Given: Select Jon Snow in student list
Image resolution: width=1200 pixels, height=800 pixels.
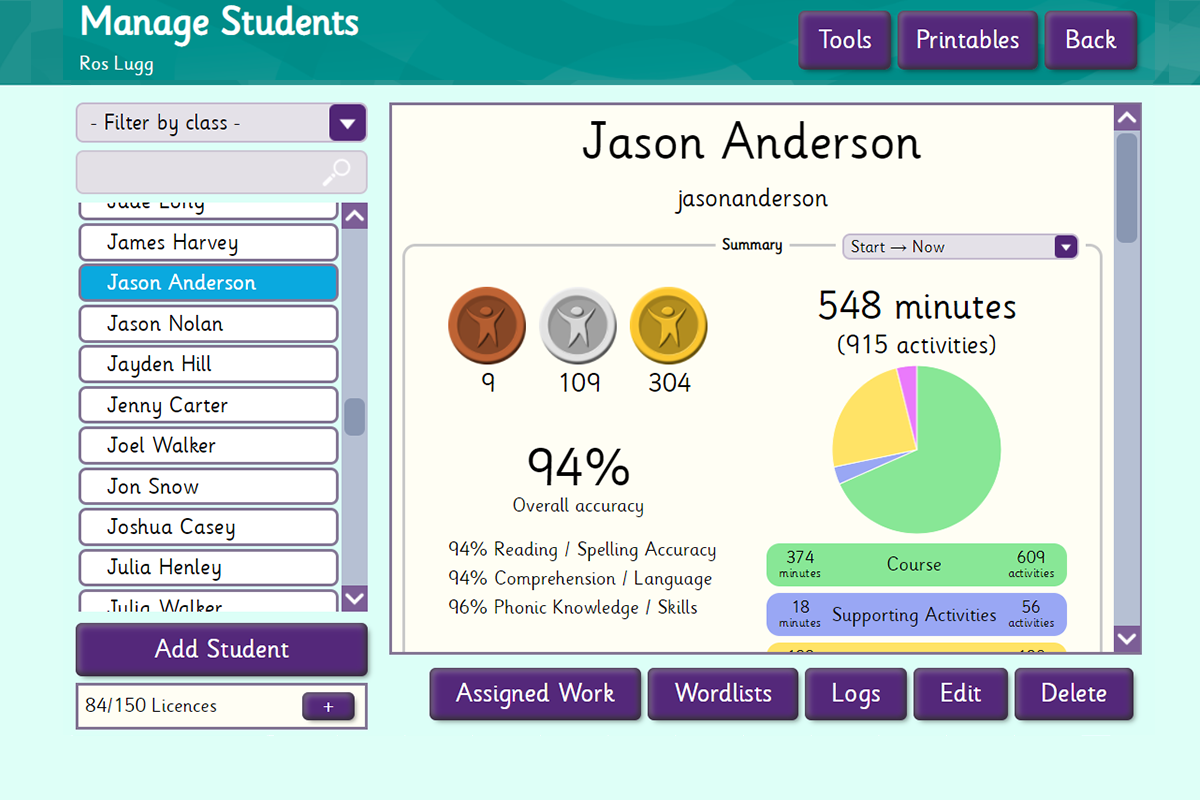Looking at the screenshot, I should (x=208, y=487).
